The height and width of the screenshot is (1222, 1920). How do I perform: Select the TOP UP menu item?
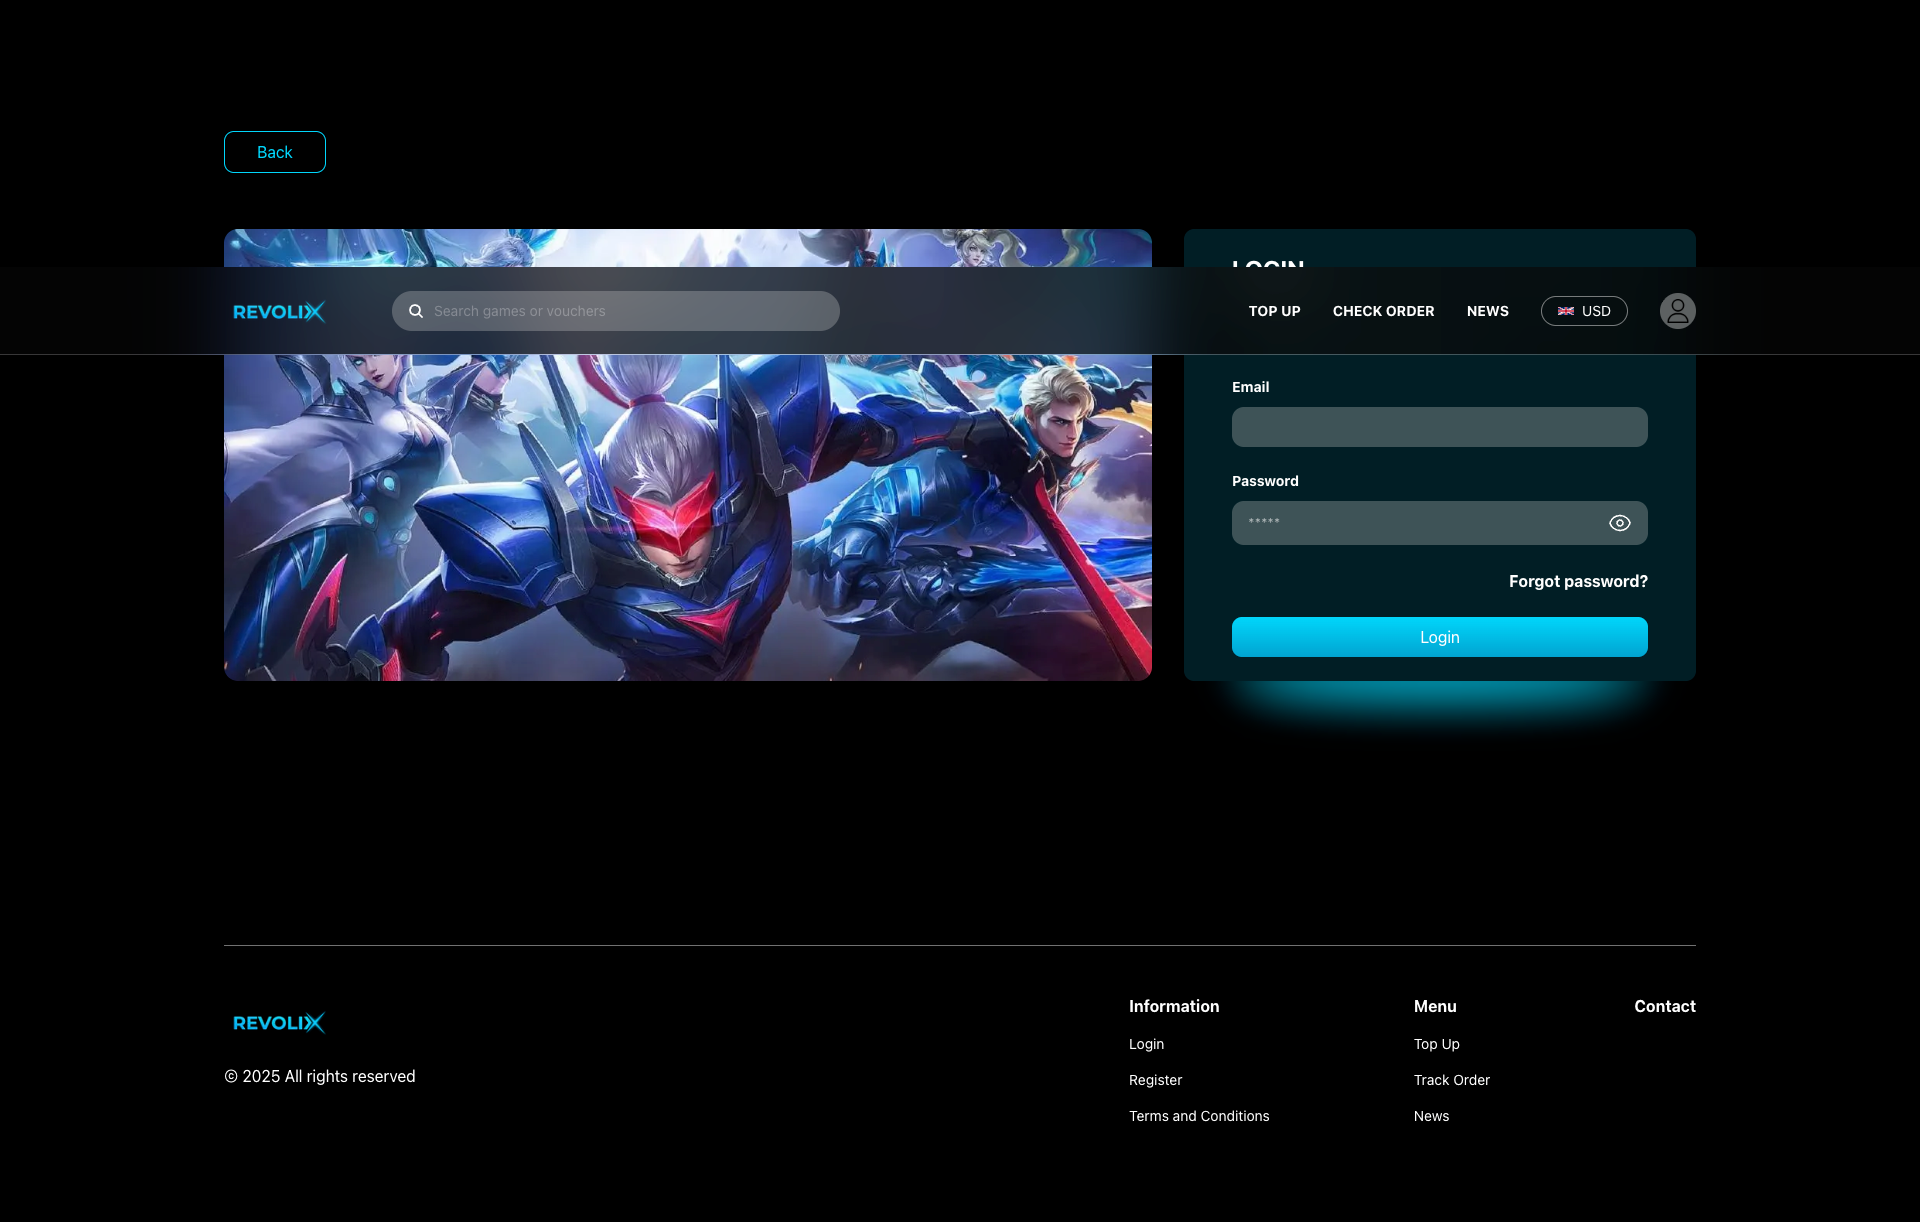click(1274, 311)
